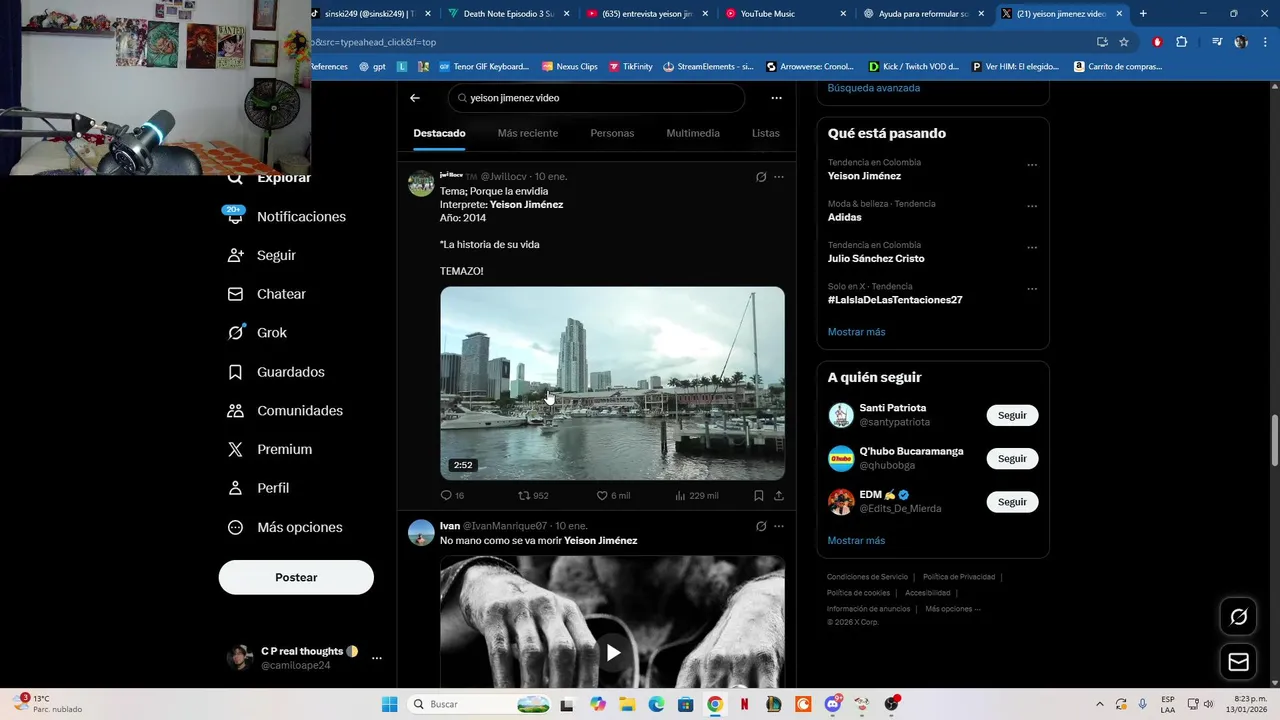1280x720 pixels.
Task: Like the post with 6 mil likes
Action: coord(613,495)
